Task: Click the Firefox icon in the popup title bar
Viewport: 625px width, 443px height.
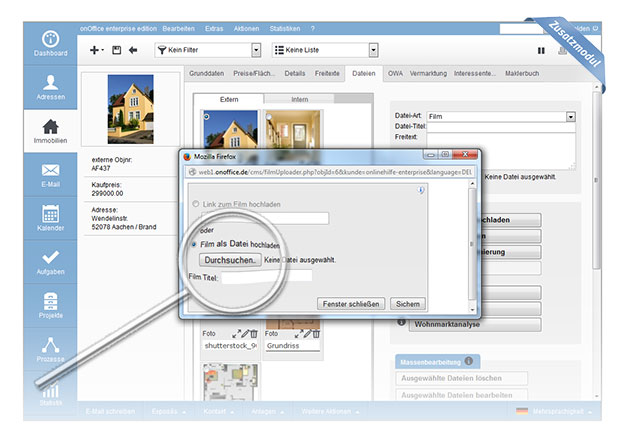Action: click(187, 157)
